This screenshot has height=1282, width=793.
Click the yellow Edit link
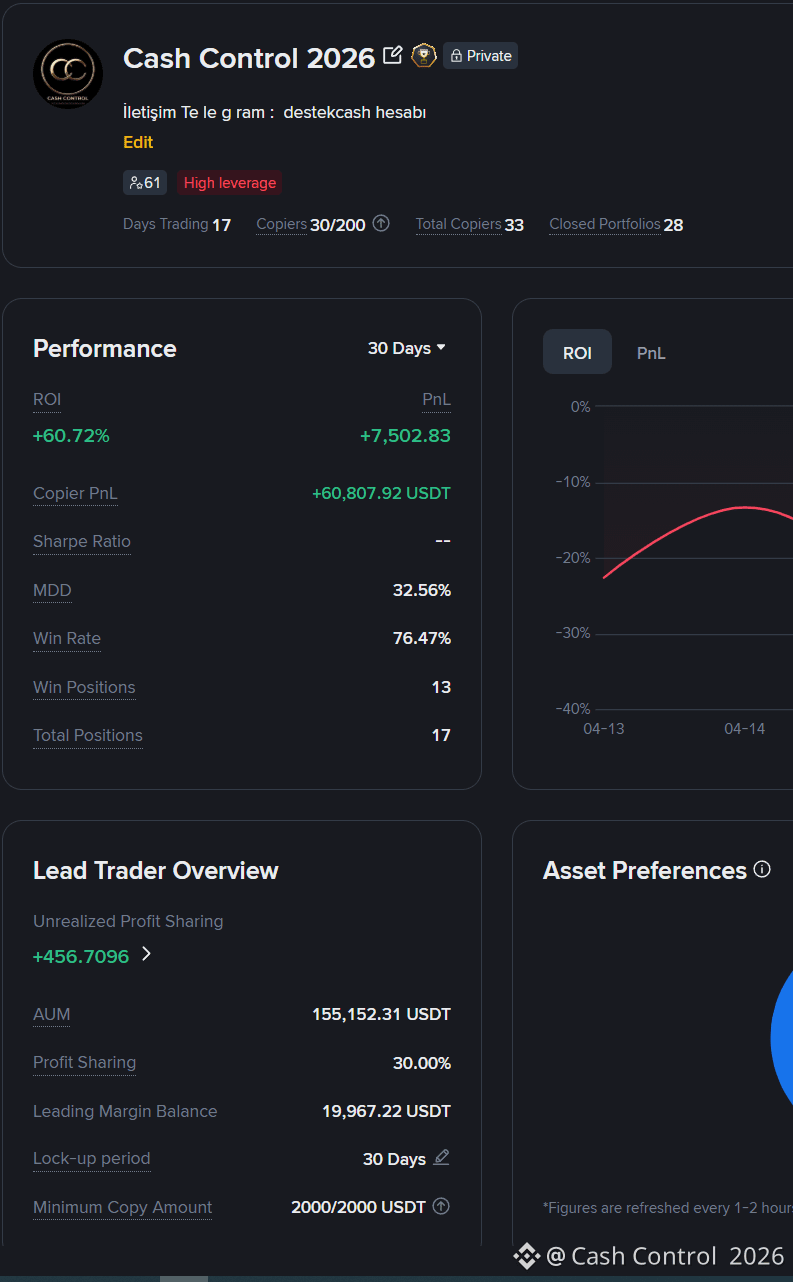pyautogui.click(x=138, y=142)
